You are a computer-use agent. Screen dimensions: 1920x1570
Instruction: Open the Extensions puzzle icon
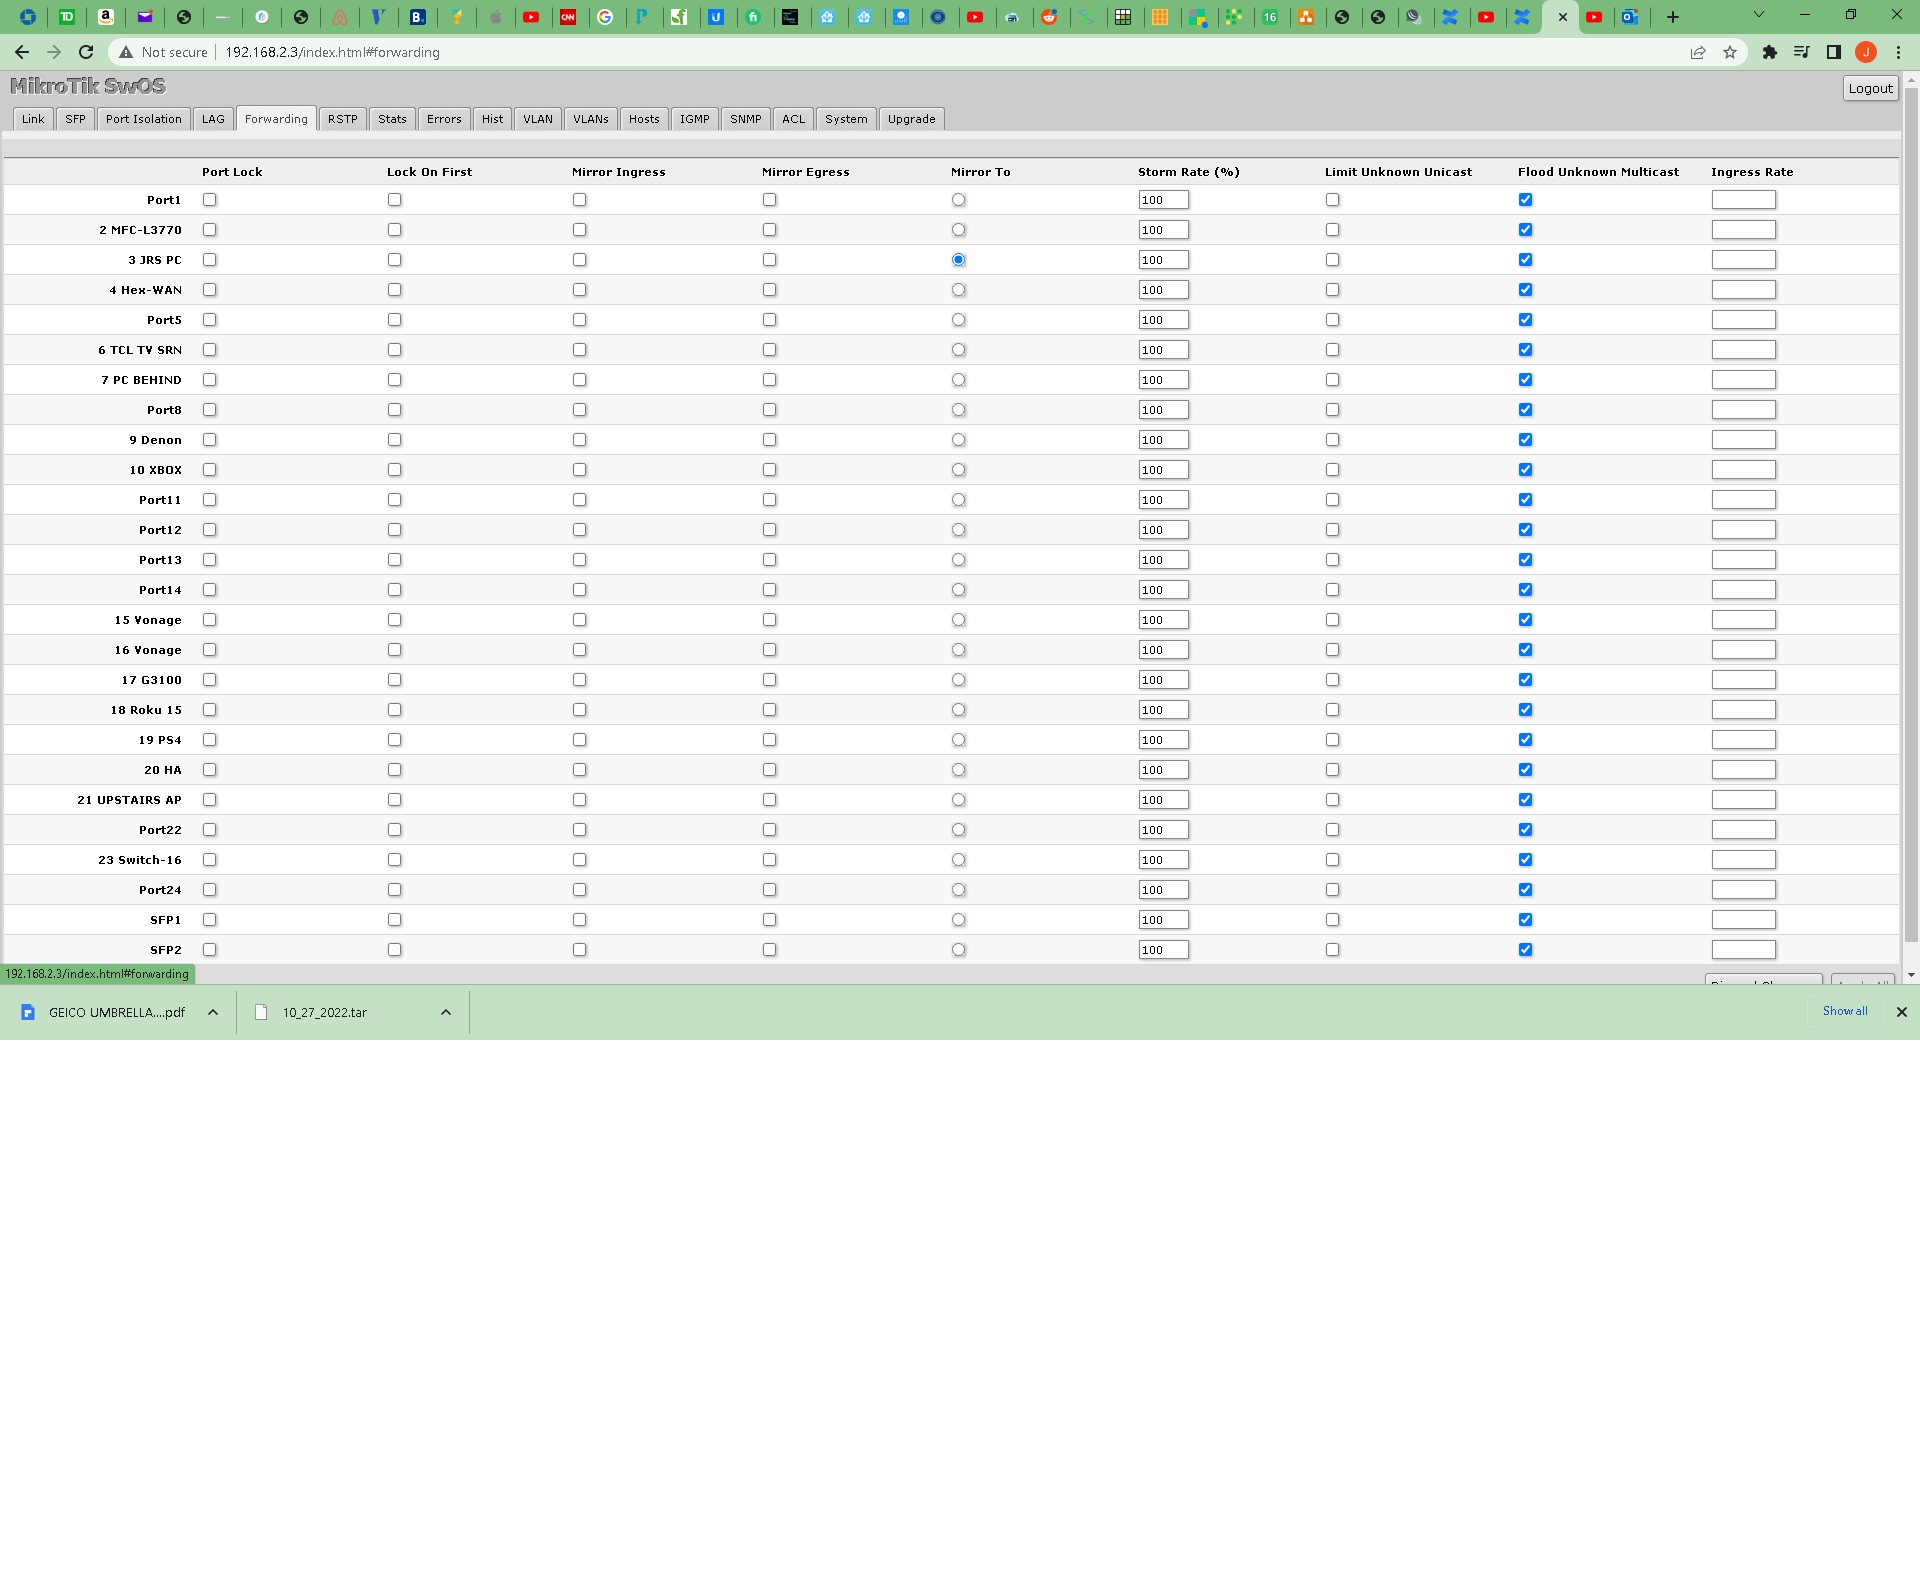click(x=1769, y=52)
